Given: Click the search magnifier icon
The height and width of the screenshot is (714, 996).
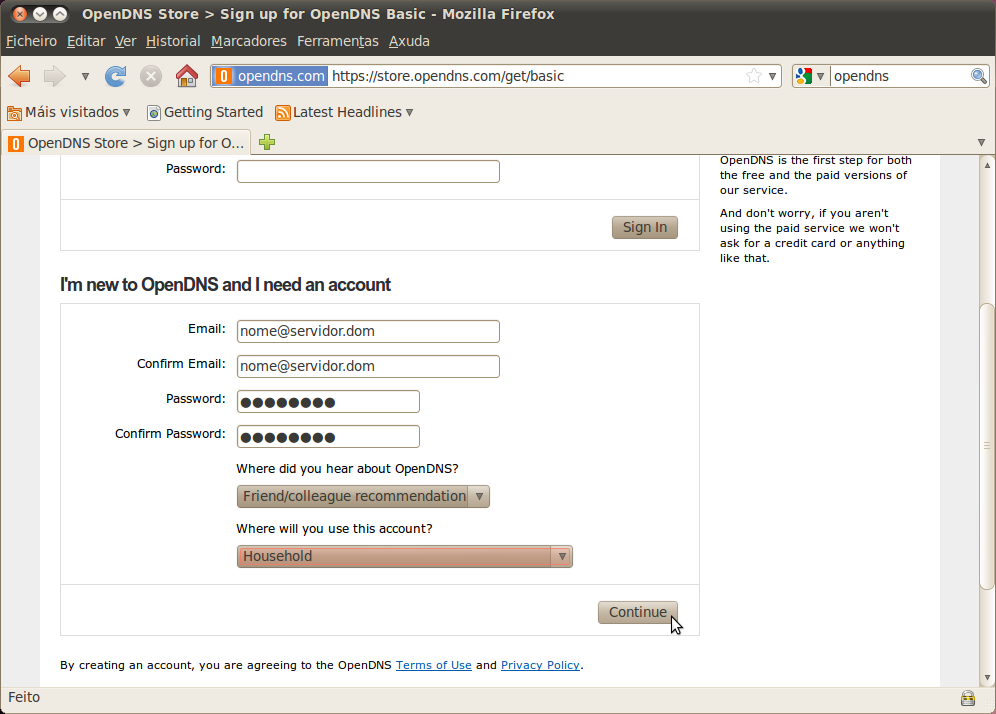Looking at the screenshot, I should coord(979,76).
